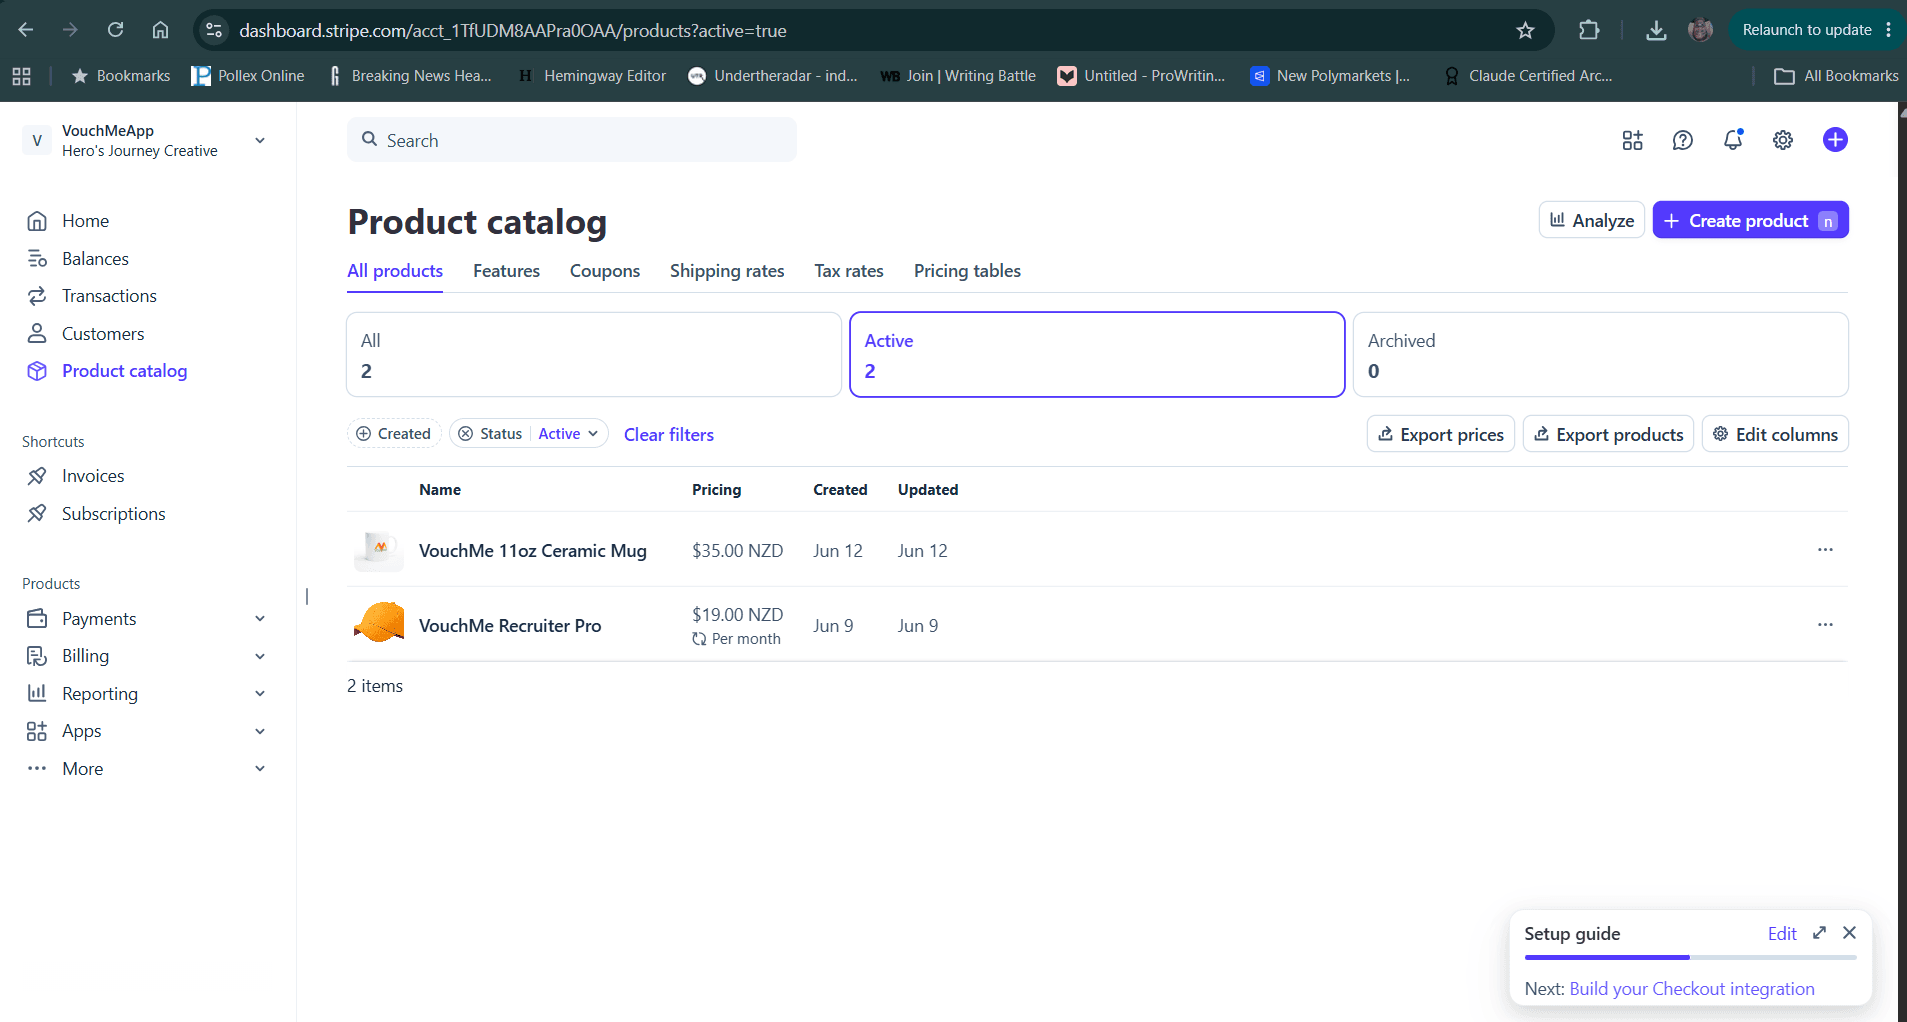Open the Chrome apps grid icon
Screen dimensions: 1907x1022
pos(22,76)
